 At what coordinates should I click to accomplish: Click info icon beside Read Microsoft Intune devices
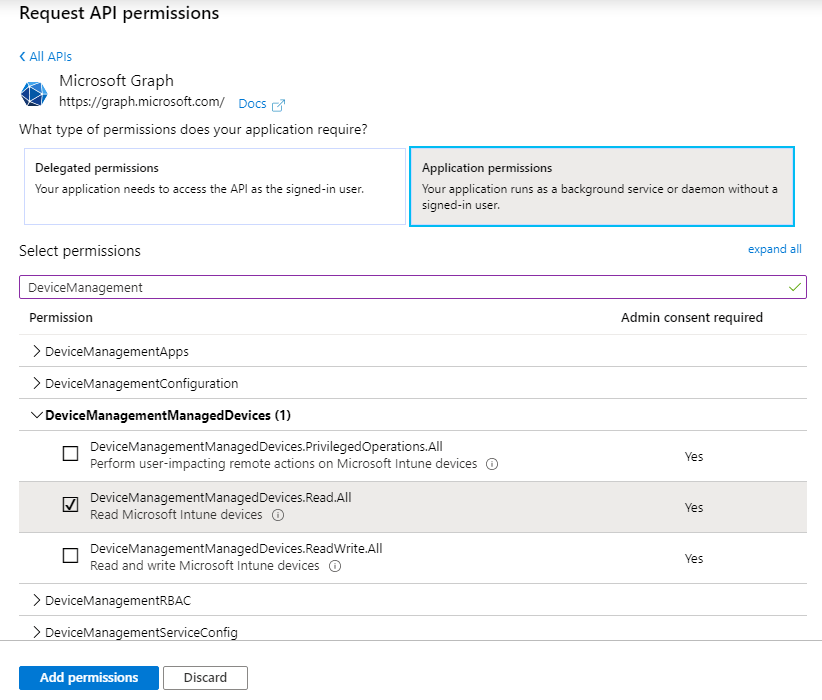coord(278,515)
